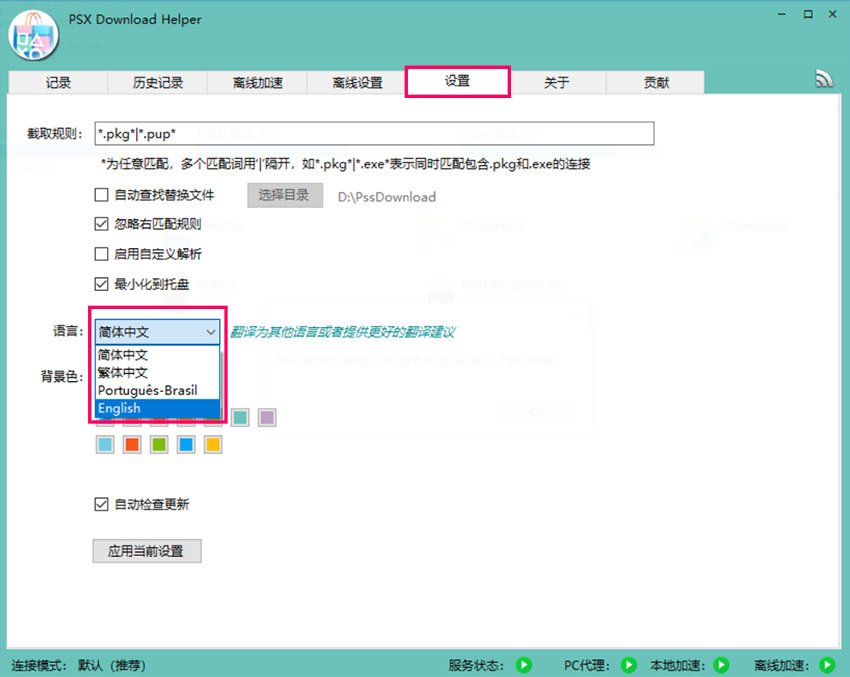
Task: Click the green PC代理 play icon
Action: (628, 665)
